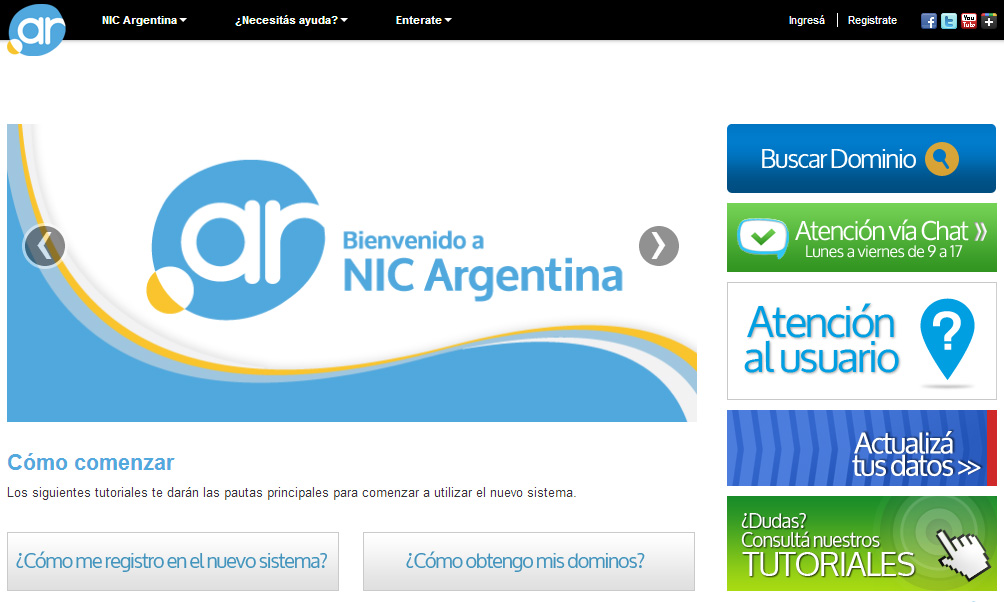1004x602 pixels.
Task: Expand the NIC Argentina dropdown menu
Action: pyautogui.click(x=144, y=20)
